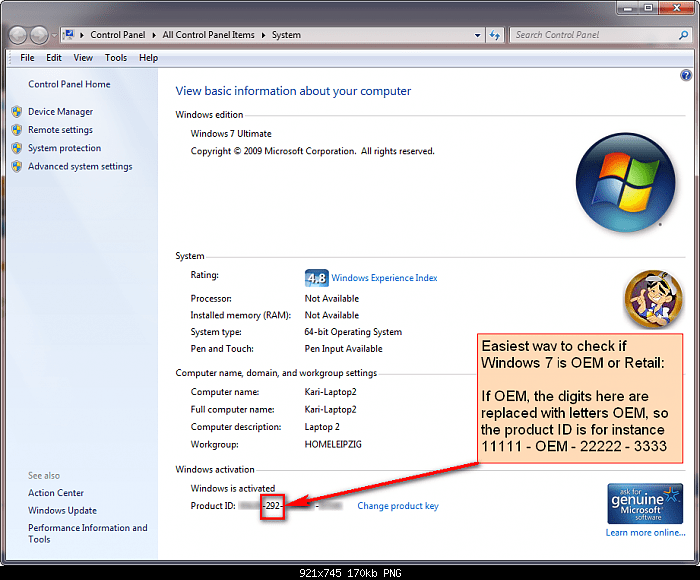Select All Control Panel Items breadcrumb
700x580 pixels.
[208, 35]
